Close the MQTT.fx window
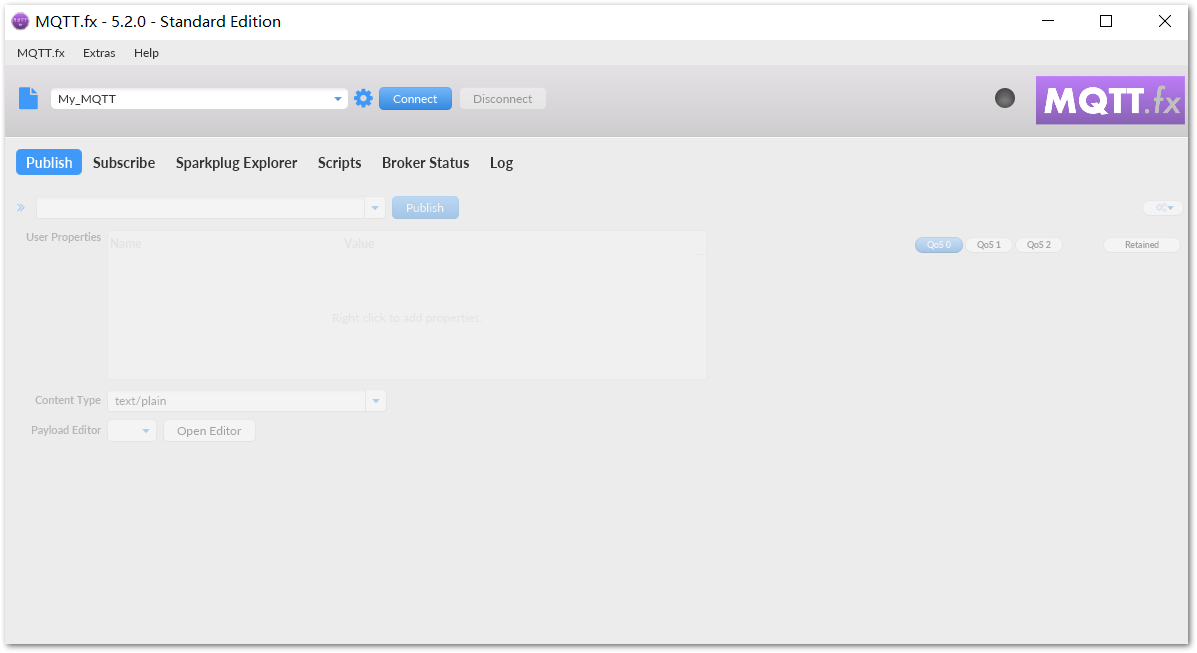The height and width of the screenshot is (653, 1197). point(1164,21)
